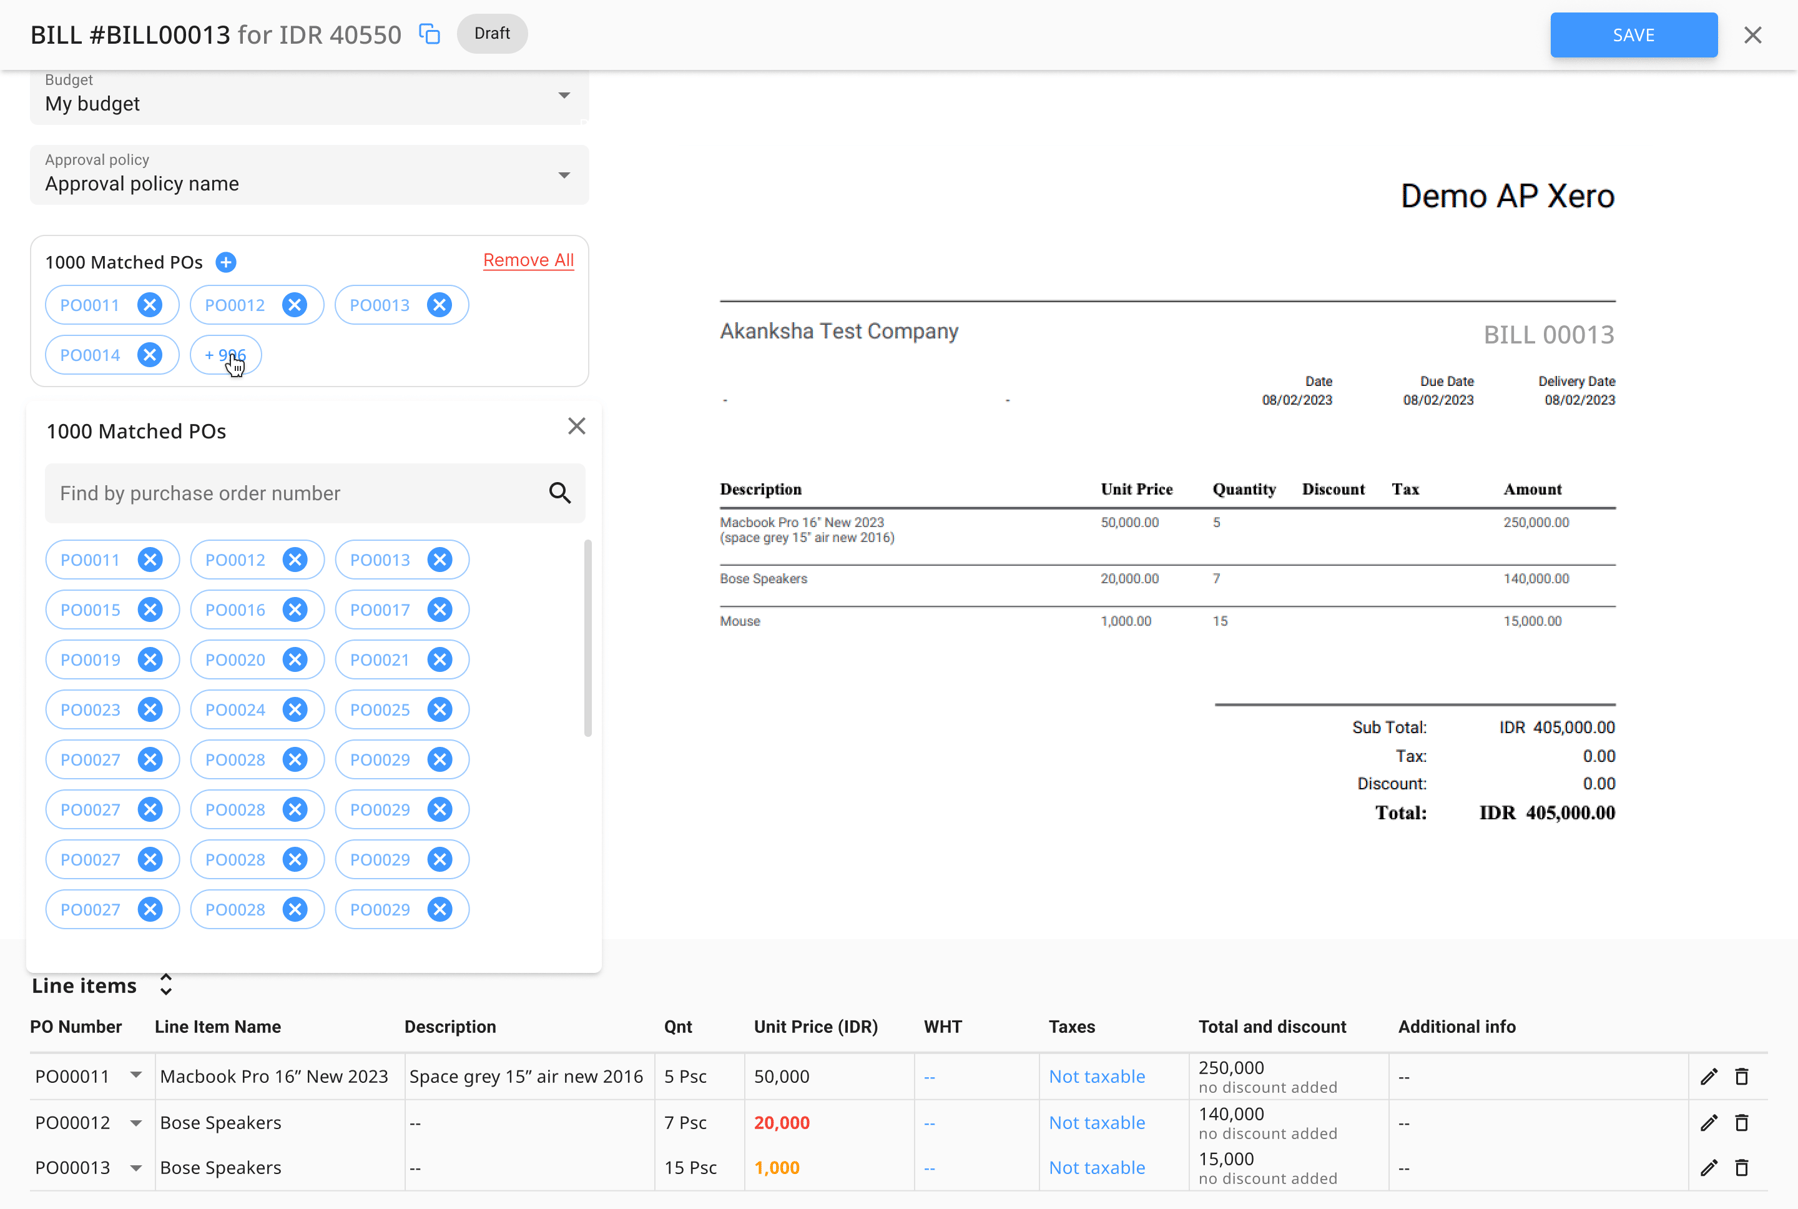Open Not taxable link for PO000012
Screen dimensions: 1798x1209
point(1096,1123)
